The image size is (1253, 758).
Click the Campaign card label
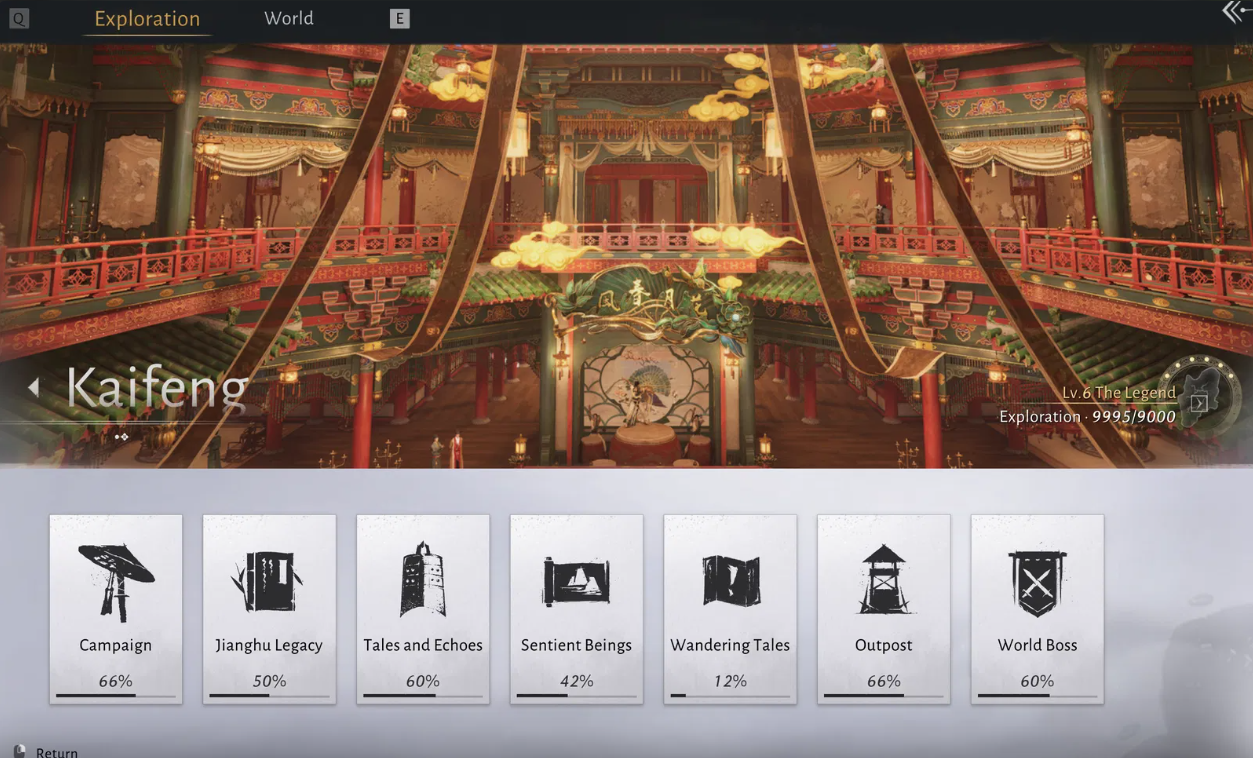click(116, 645)
